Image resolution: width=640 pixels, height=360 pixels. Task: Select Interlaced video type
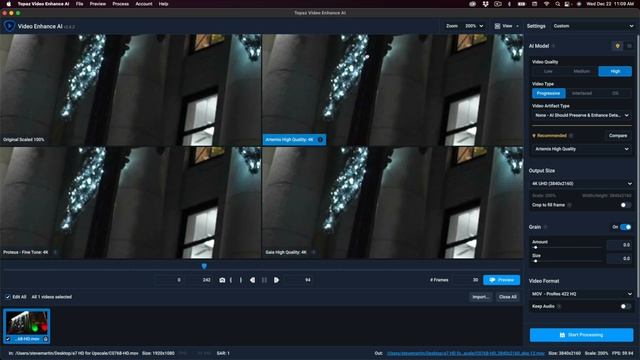click(x=582, y=93)
